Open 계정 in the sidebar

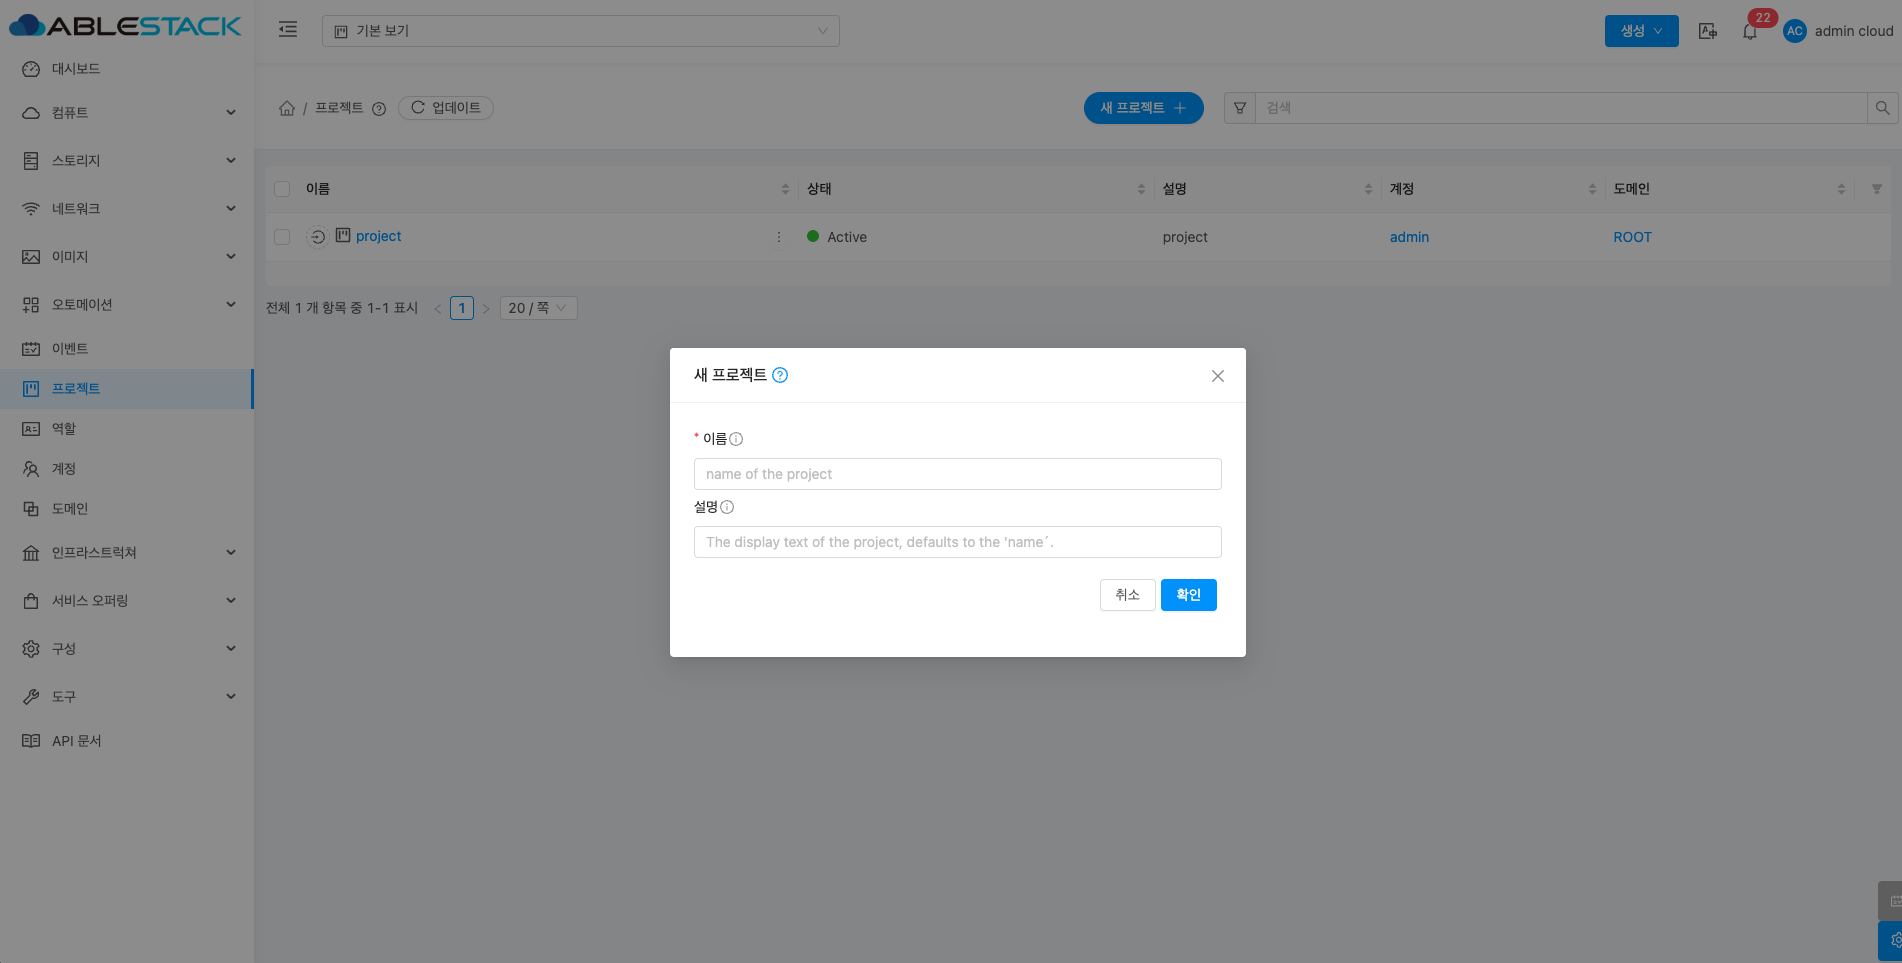coord(127,469)
